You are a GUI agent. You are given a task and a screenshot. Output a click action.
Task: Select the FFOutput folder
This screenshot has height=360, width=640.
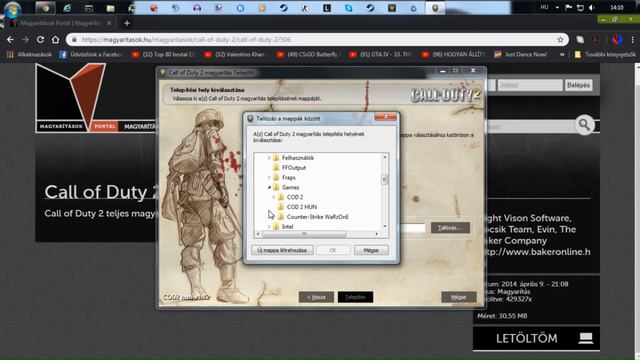pos(294,167)
